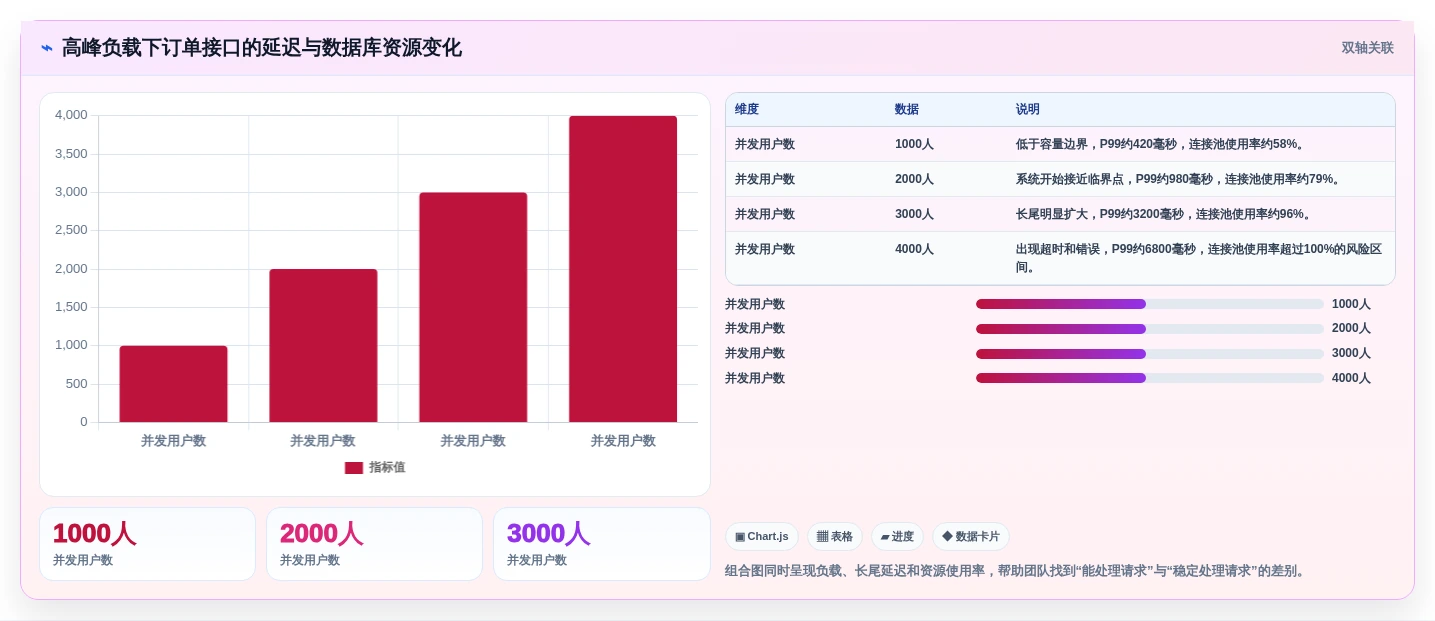This screenshot has height=621, width=1435.
Task: Click the 进度 chip
Action: tap(897, 537)
